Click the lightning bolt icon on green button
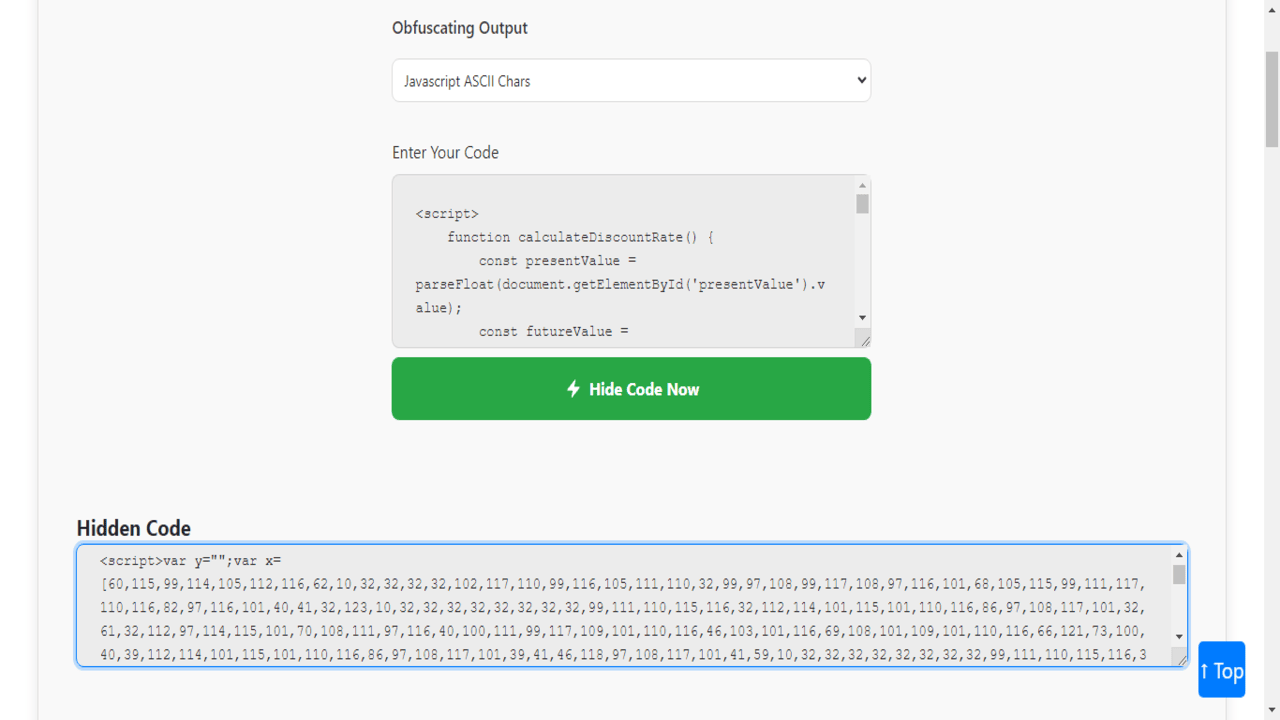The image size is (1280, 720). point(573,390)
